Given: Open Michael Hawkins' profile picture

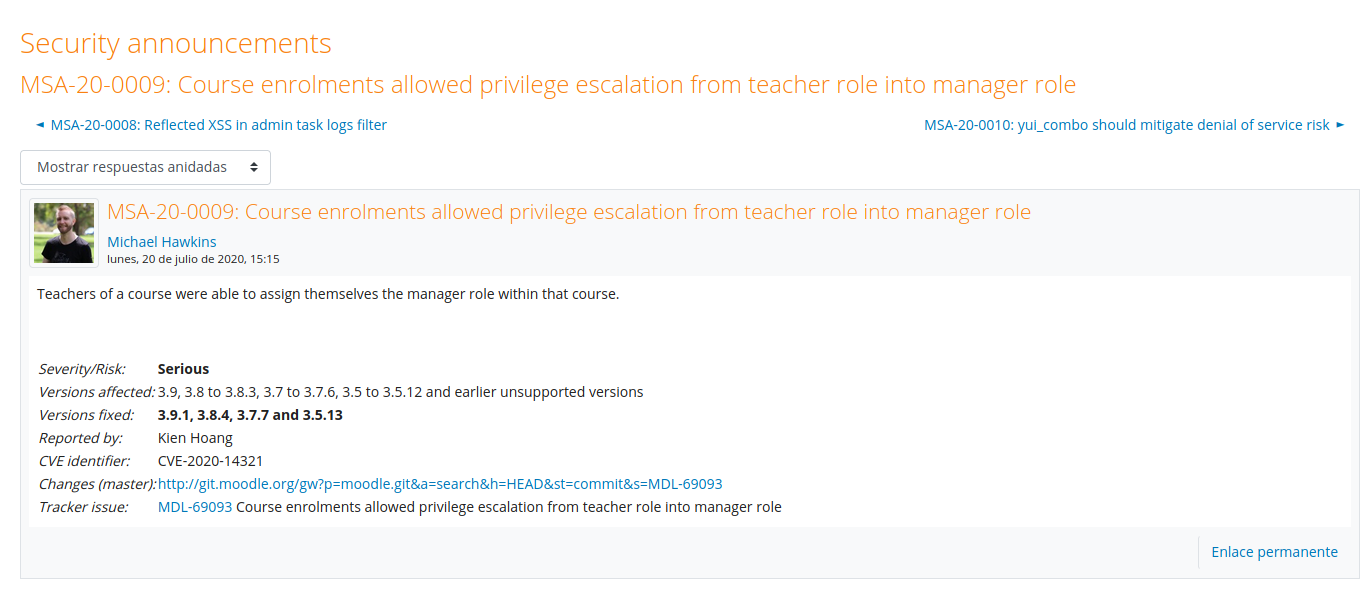Looking at the screenshot, I should 64,233.
